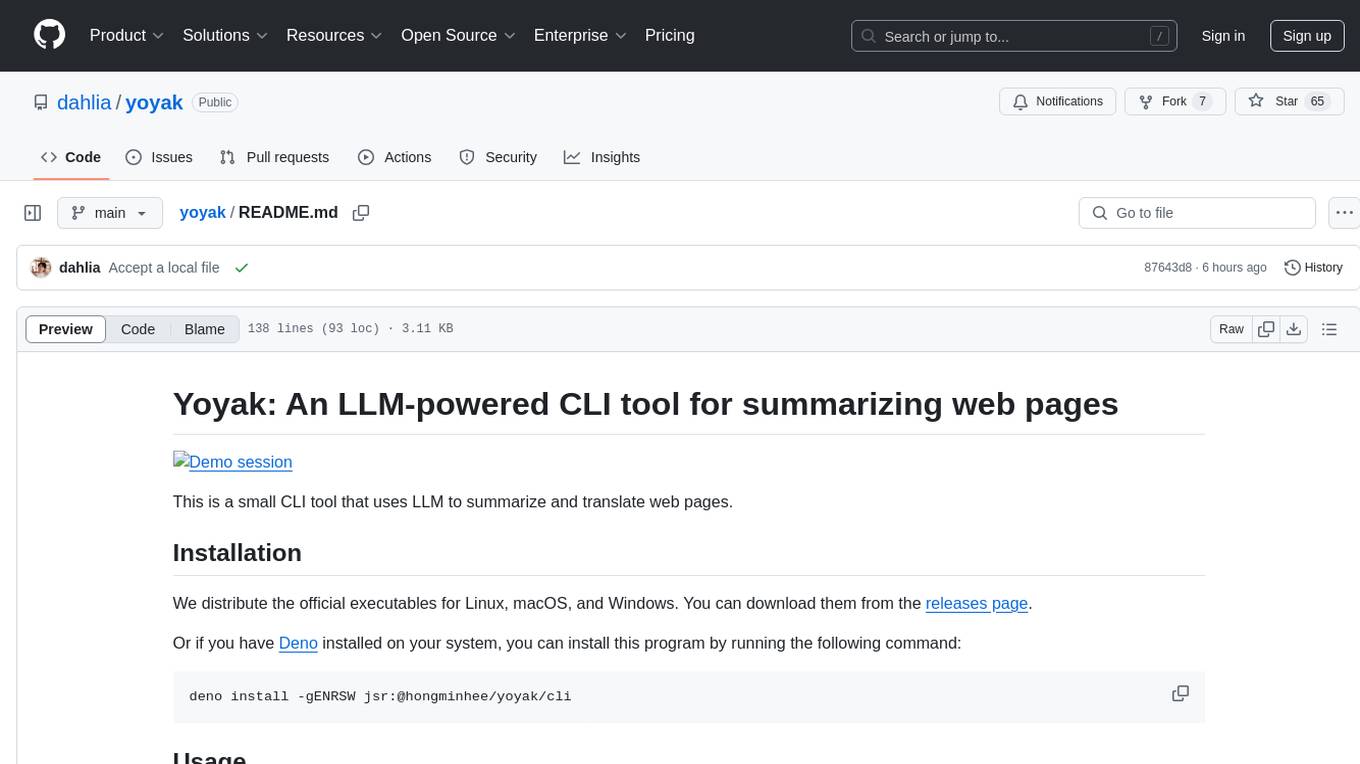Click the Issues tab icon
The height and width of the screenshot is (764, 1360).
[134, 157]
